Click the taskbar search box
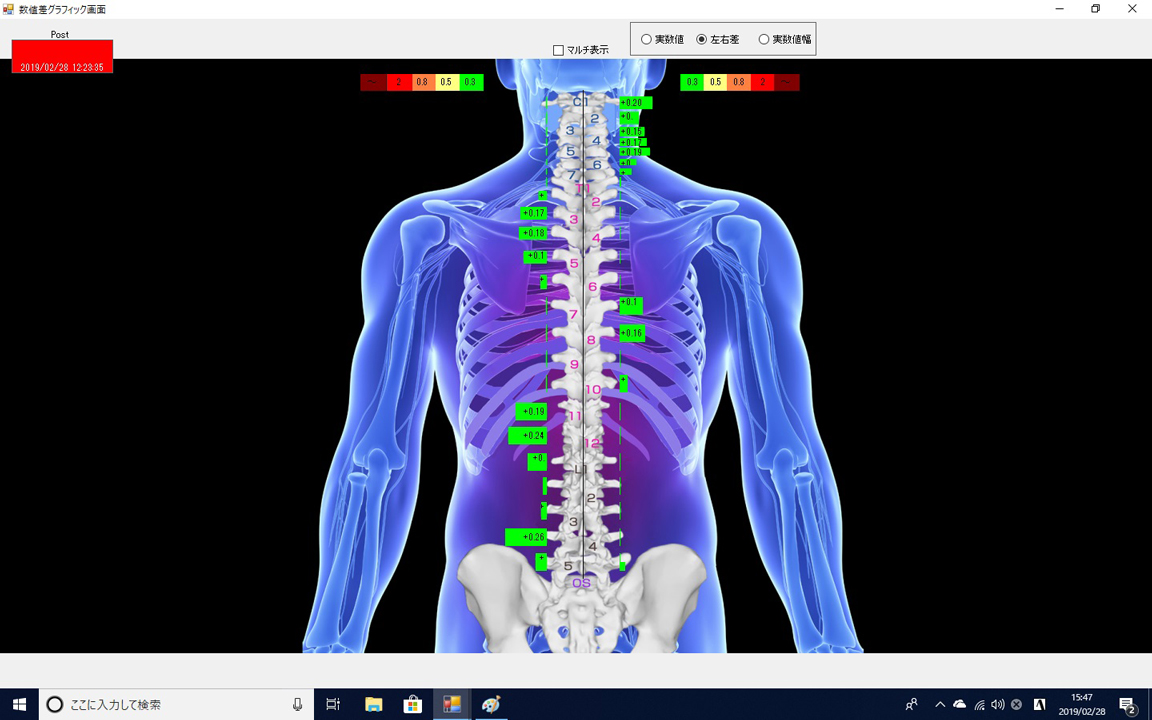This screenshot has height=720, width=1152. (x=176, y=705)
